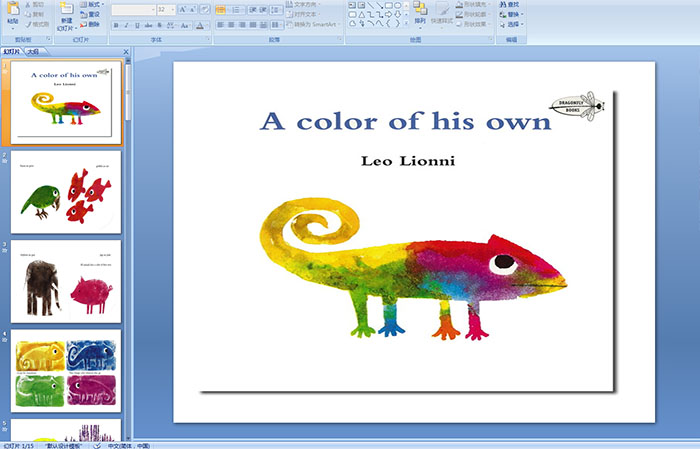700x449 pixels.
Task: Toggle Strikethrough formatting
Action: [149, 25]
